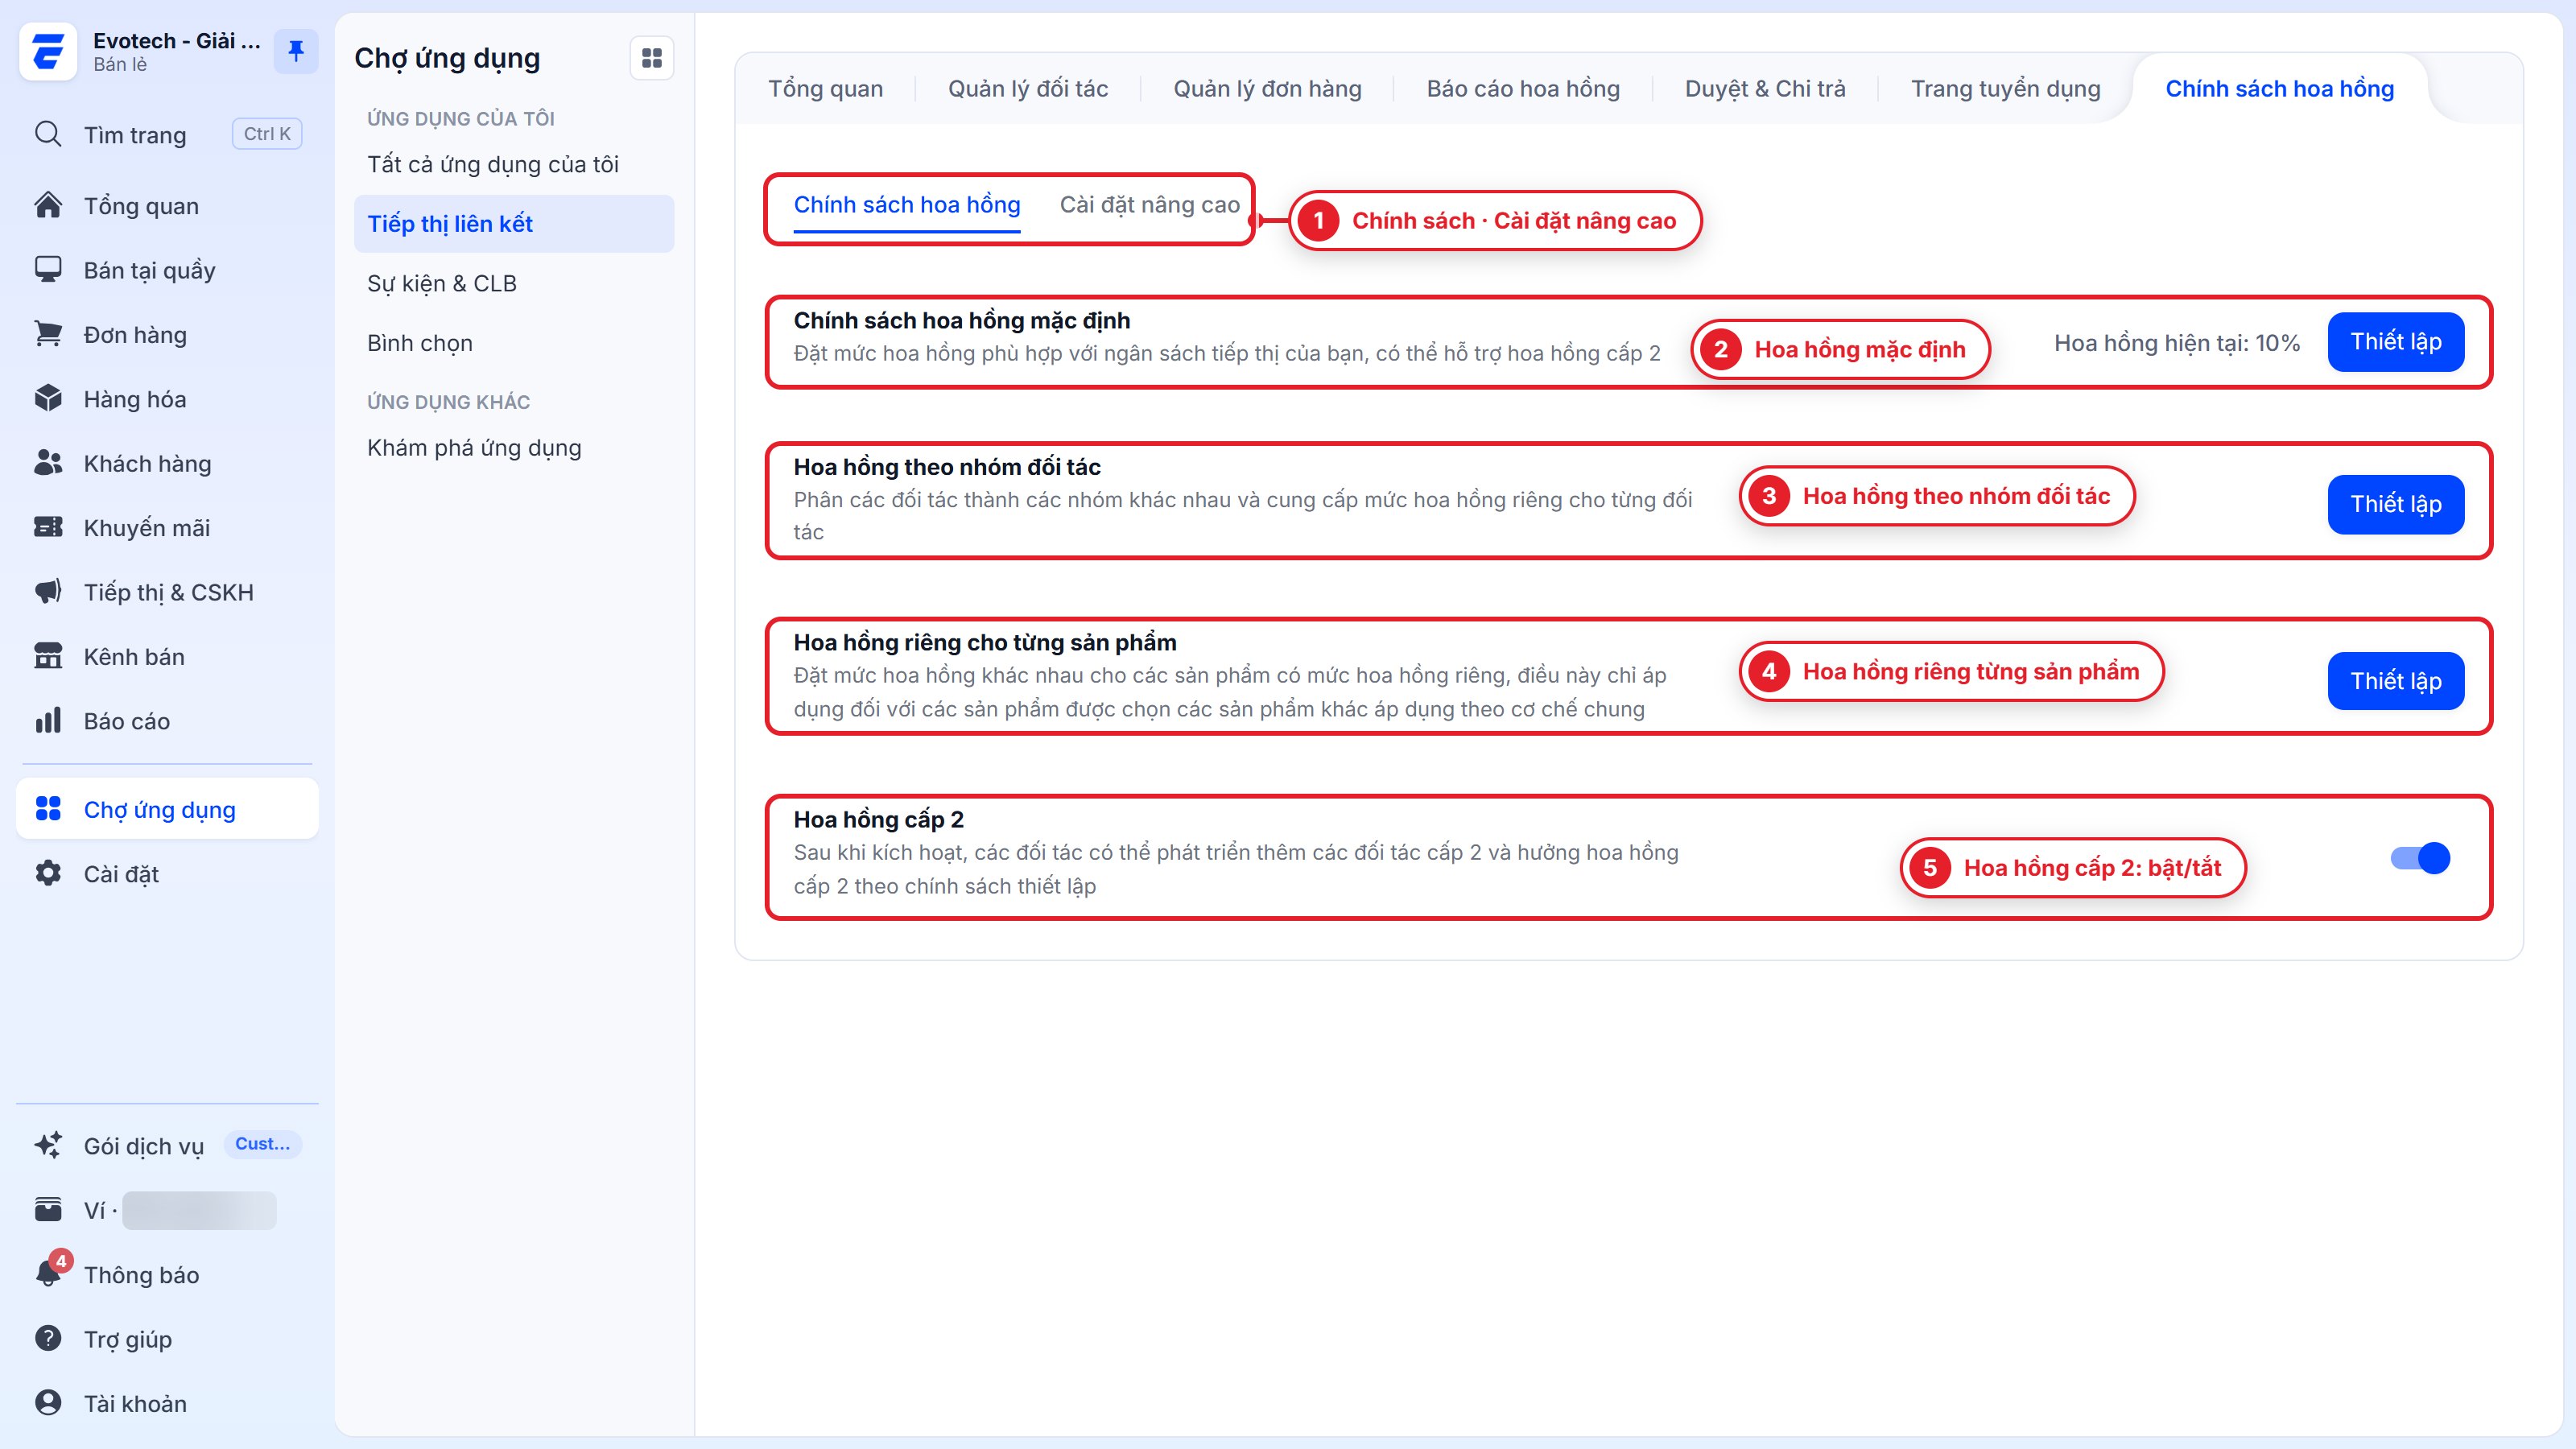Open the Trang tuyển dụng tab

(2005, 89)
